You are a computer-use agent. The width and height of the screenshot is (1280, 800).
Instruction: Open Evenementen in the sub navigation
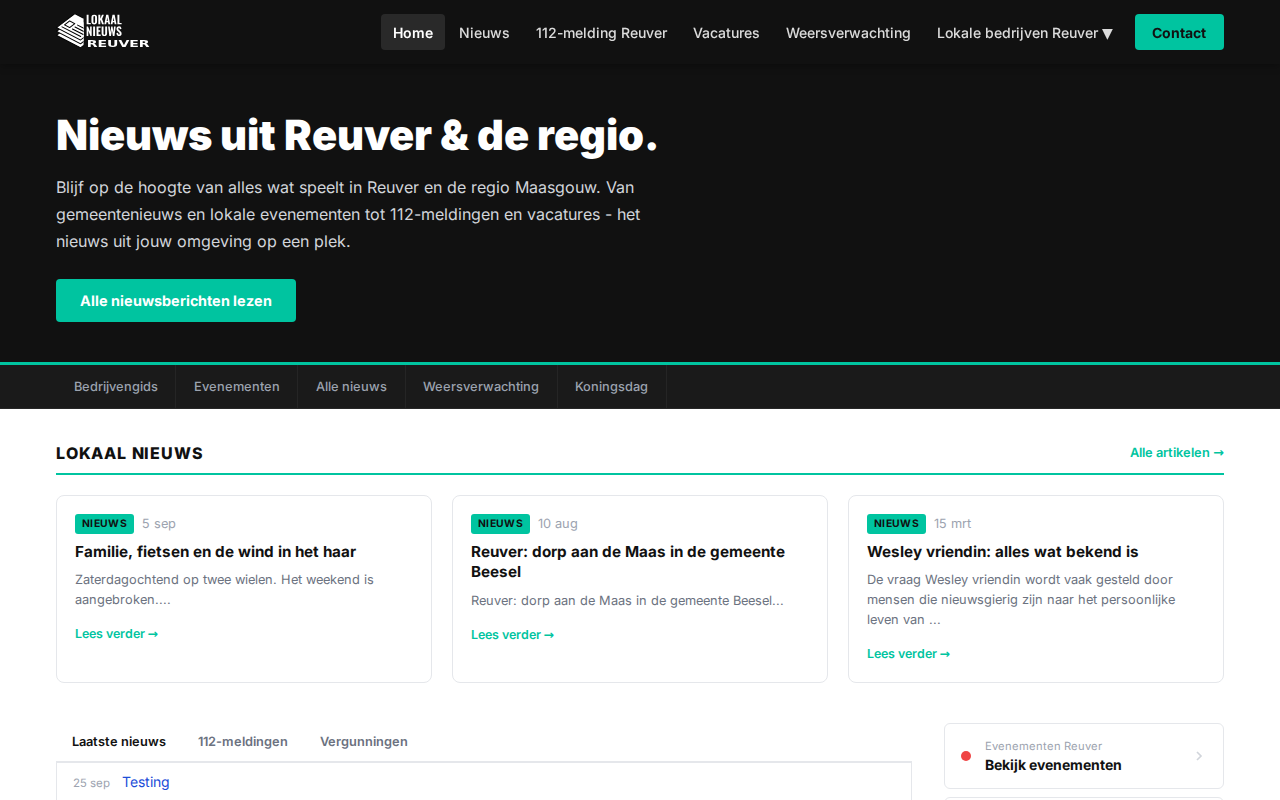click(237, 386)
